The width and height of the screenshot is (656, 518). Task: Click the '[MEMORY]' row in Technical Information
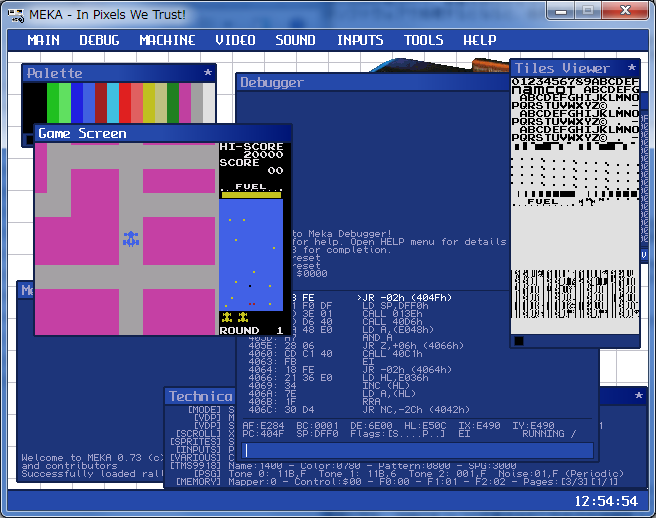397,482
